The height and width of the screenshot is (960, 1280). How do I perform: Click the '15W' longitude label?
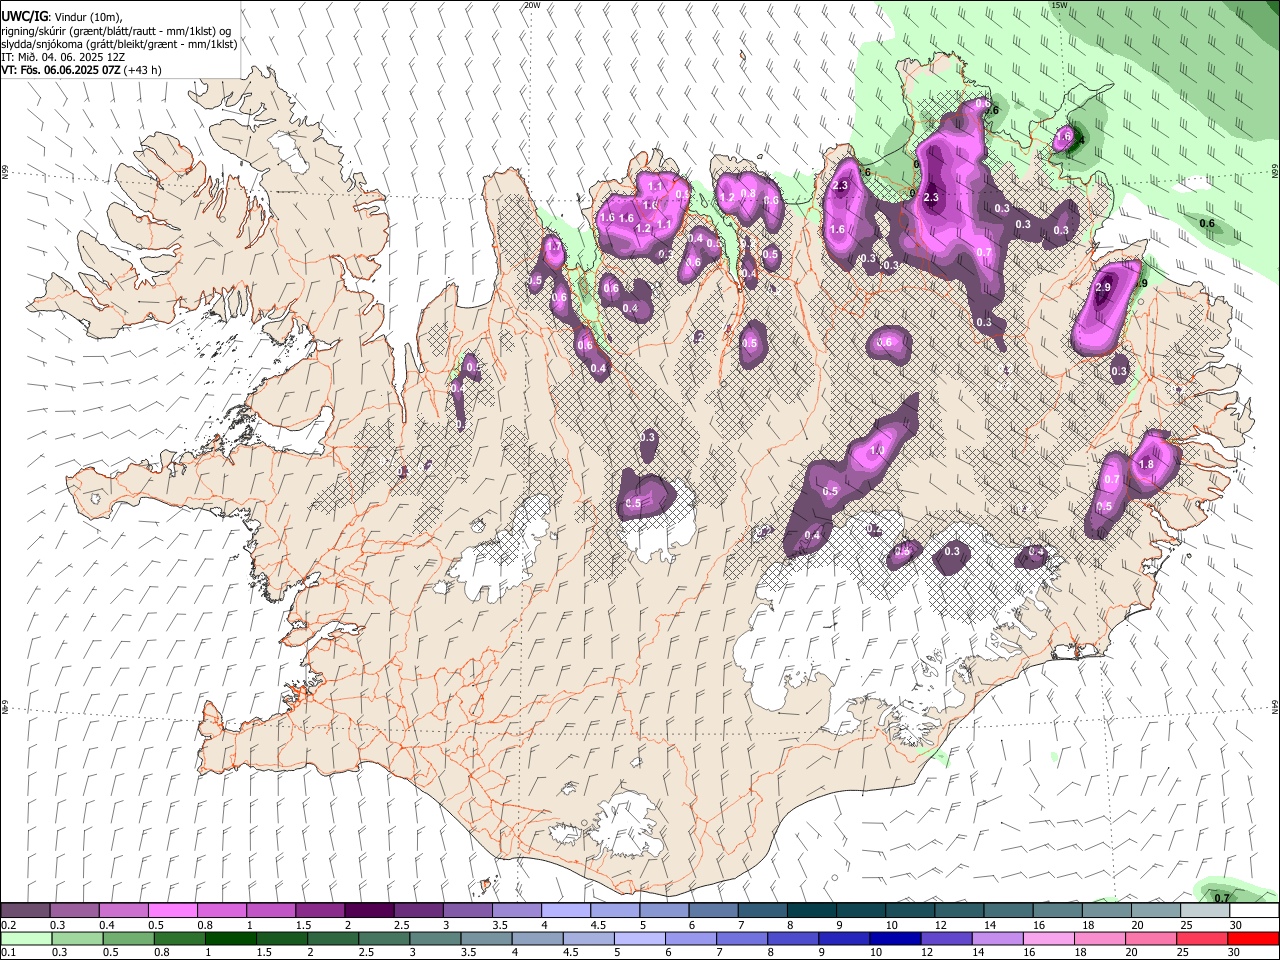[x=1059, y=5]
